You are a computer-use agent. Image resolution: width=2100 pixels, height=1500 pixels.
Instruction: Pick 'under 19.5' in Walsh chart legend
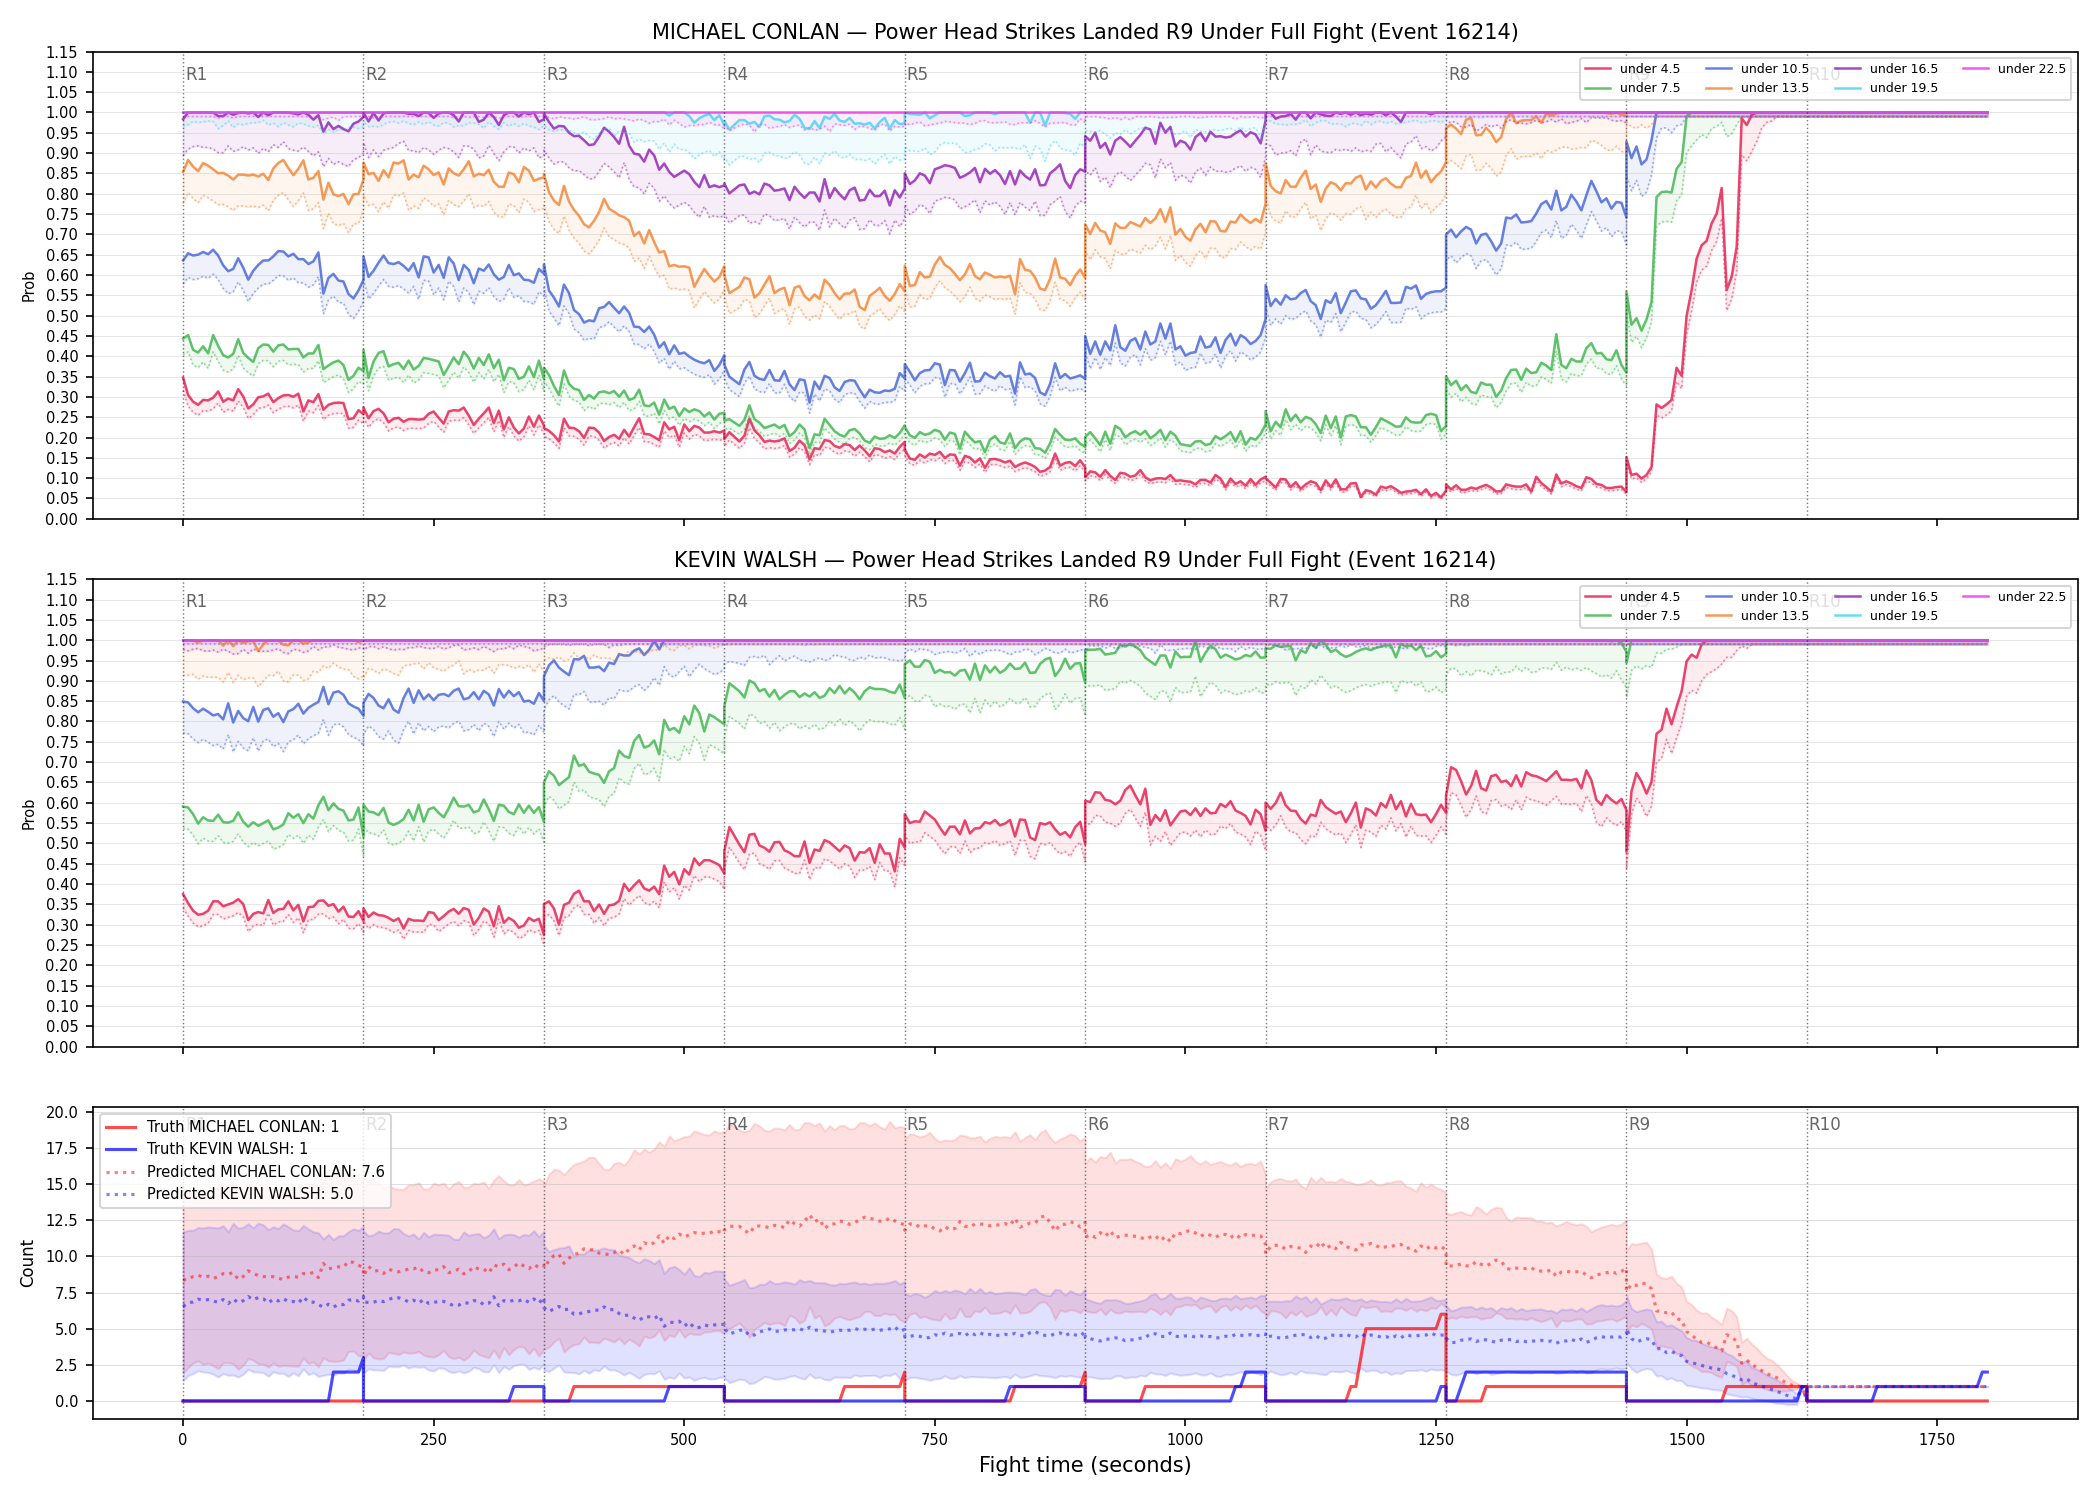click(x=1887, y=616)
